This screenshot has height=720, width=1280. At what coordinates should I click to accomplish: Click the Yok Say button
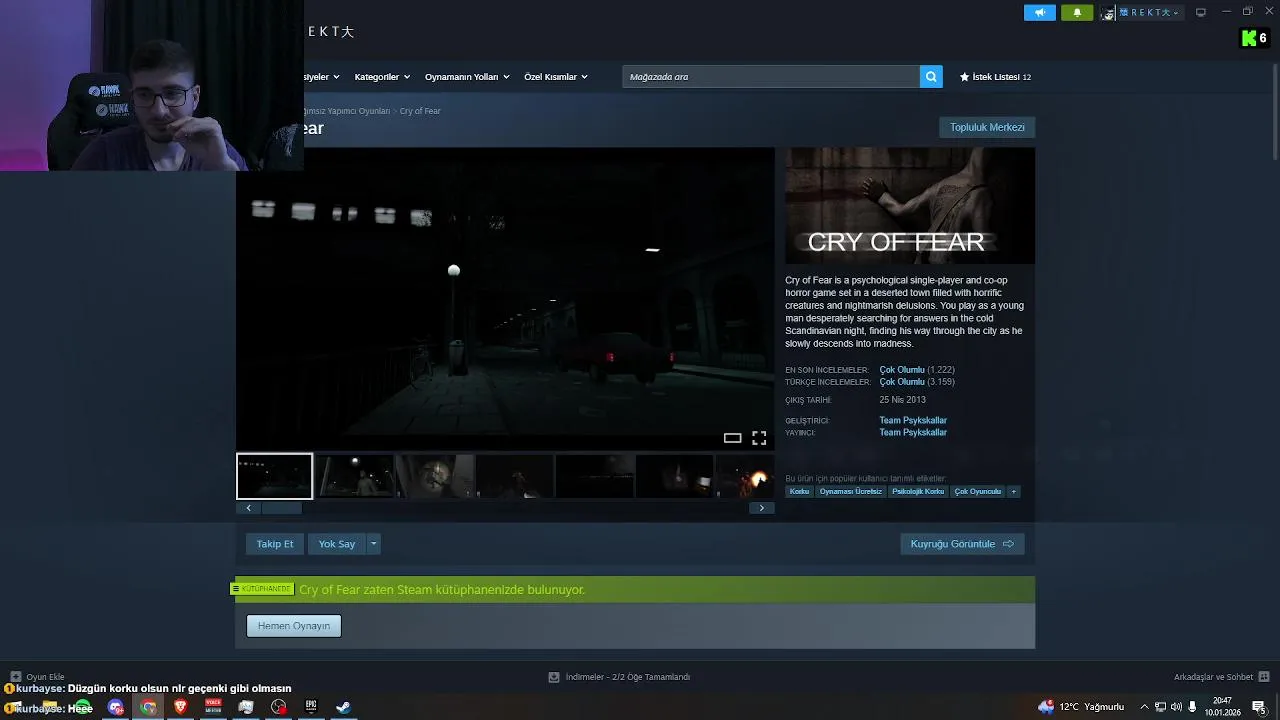(x=337, y=544)
